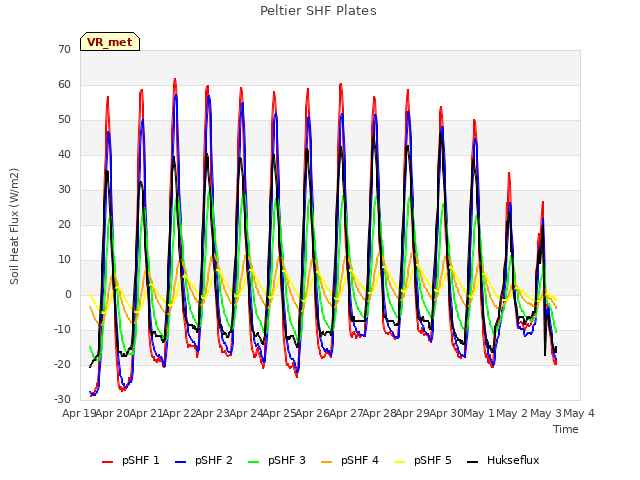Click the Apr 26 x-axis label
The height and width of the screenshot is (480, 640).
tap(312, 413)
